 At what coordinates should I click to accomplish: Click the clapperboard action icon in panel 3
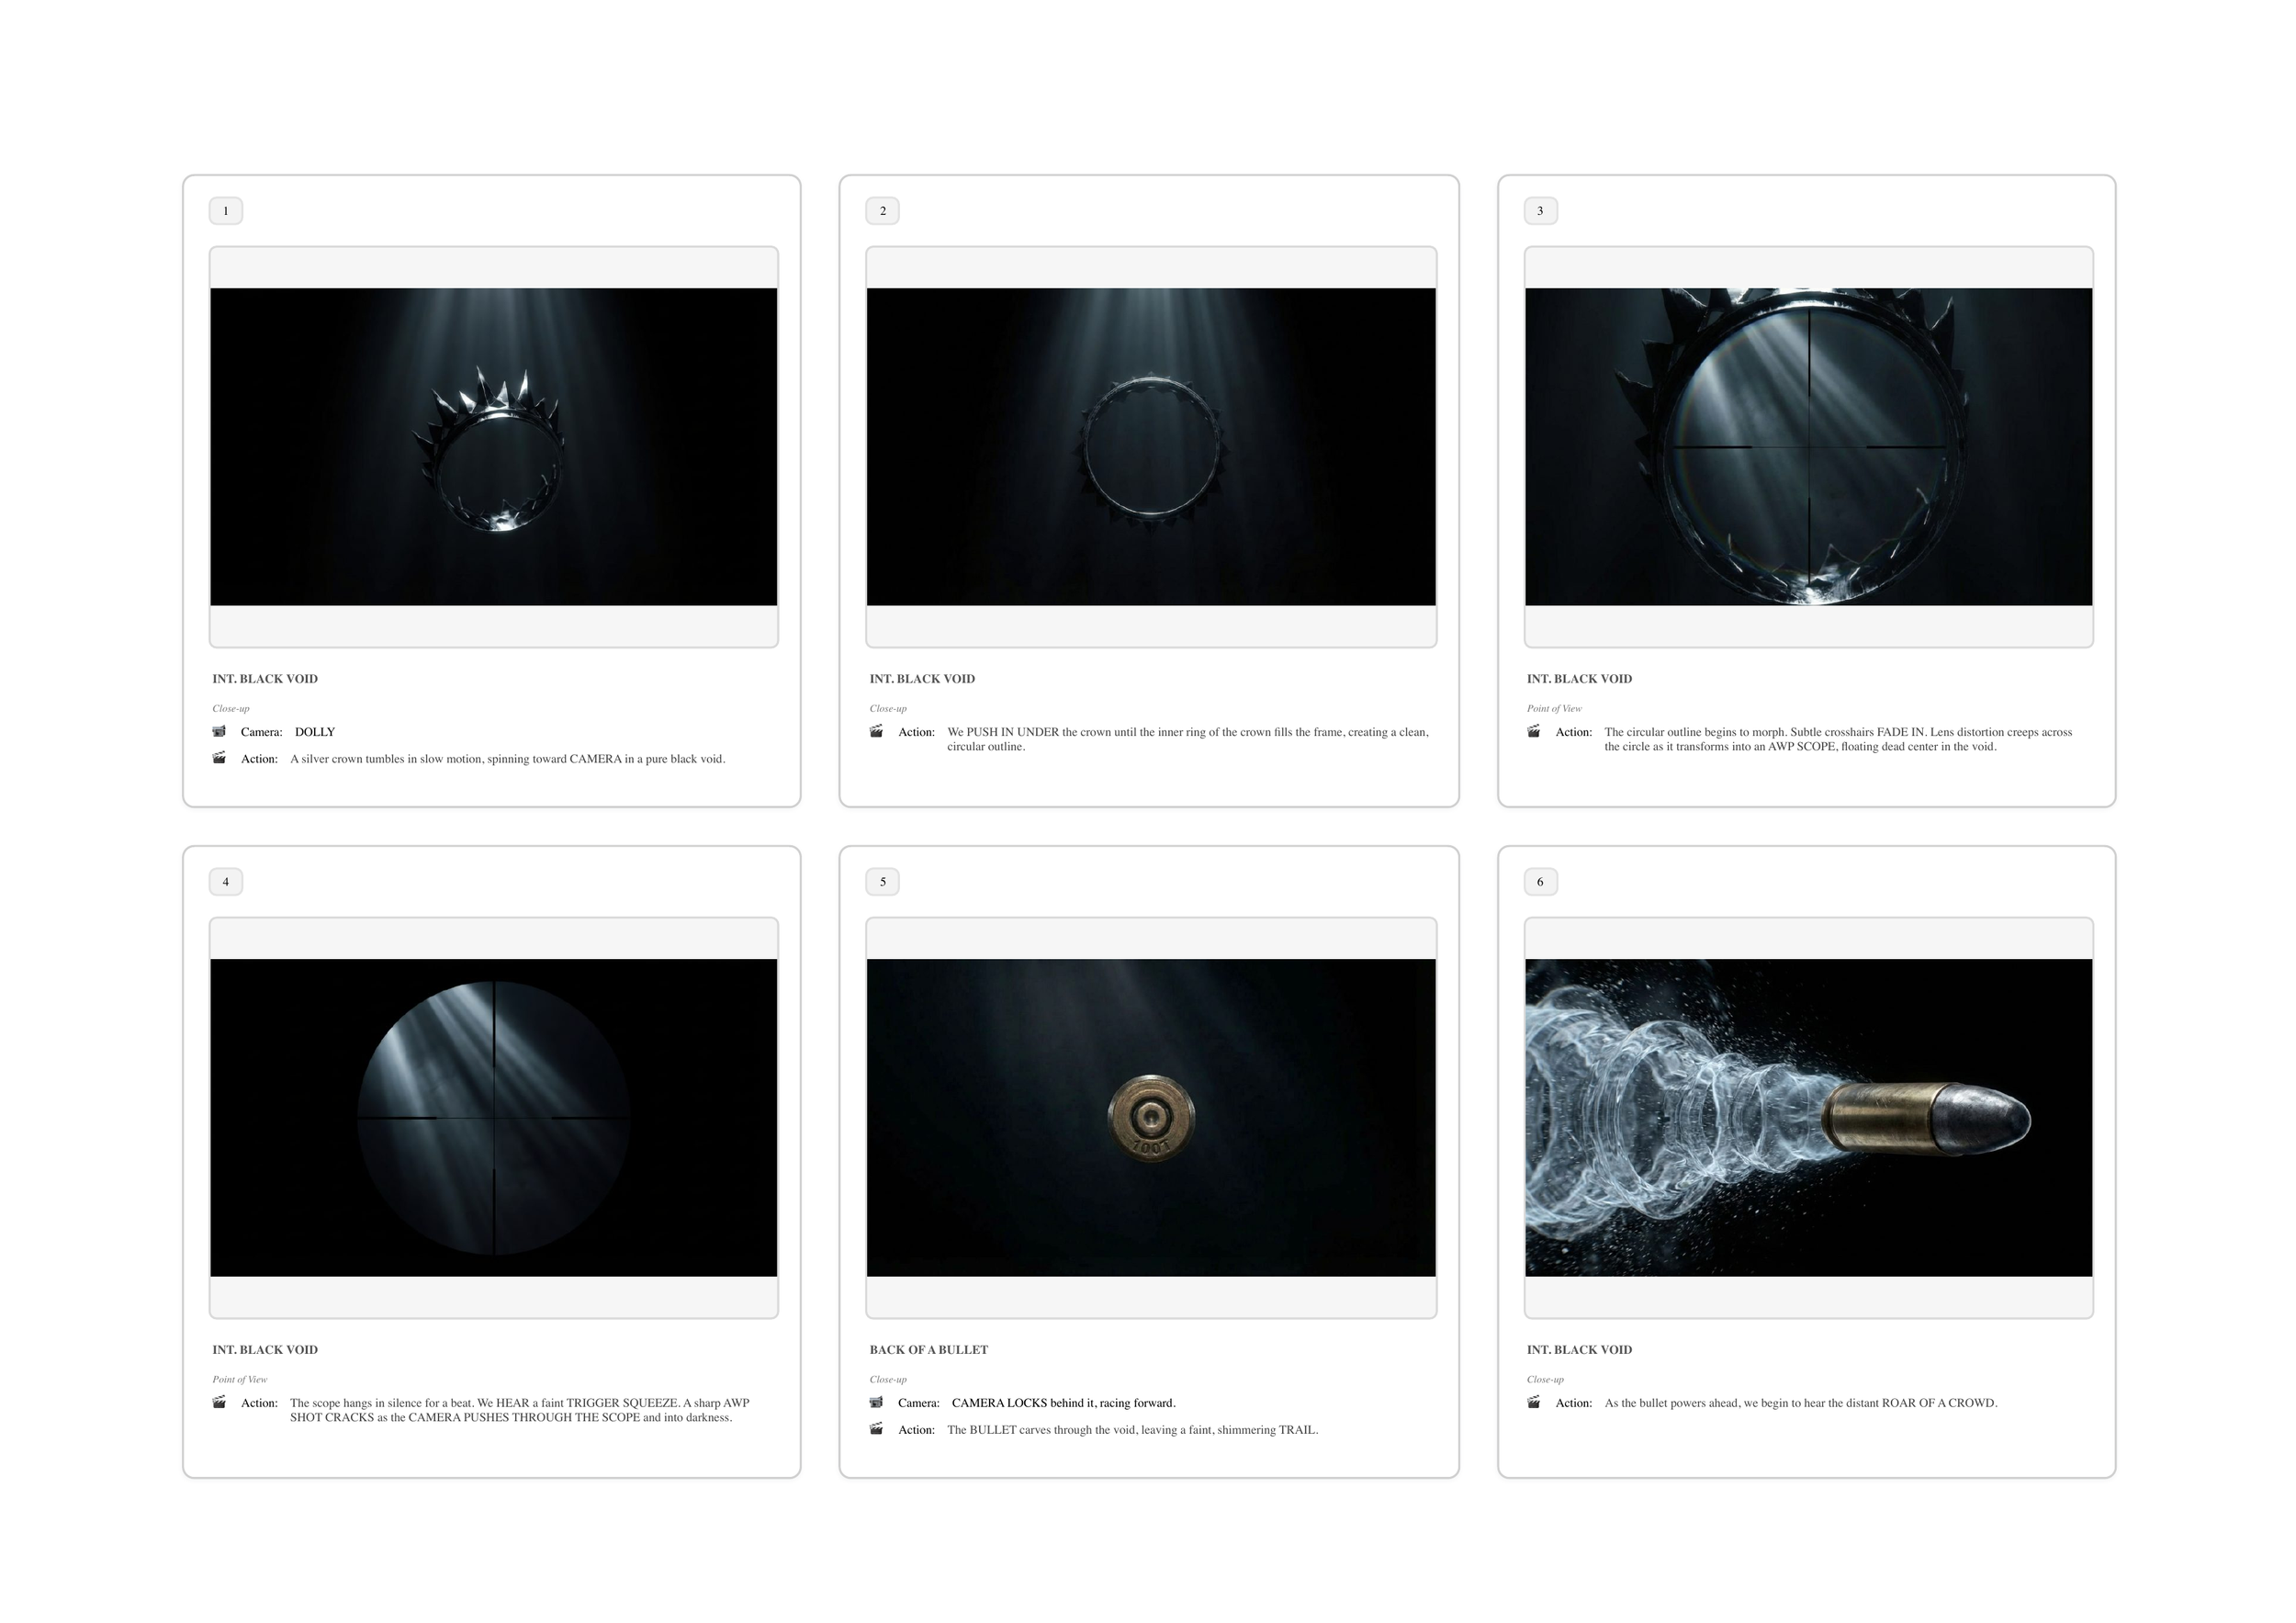[x=1534, y=731]
